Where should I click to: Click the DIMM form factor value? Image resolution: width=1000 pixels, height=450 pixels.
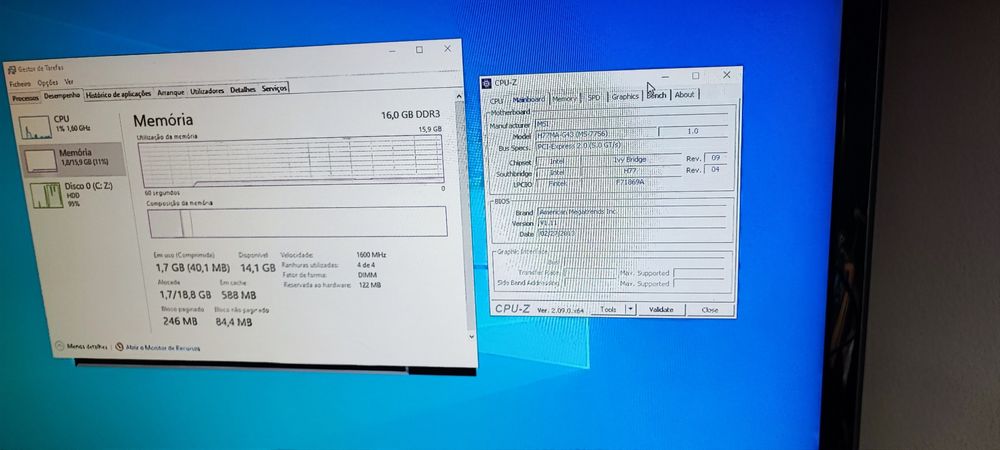pos(367,275)
